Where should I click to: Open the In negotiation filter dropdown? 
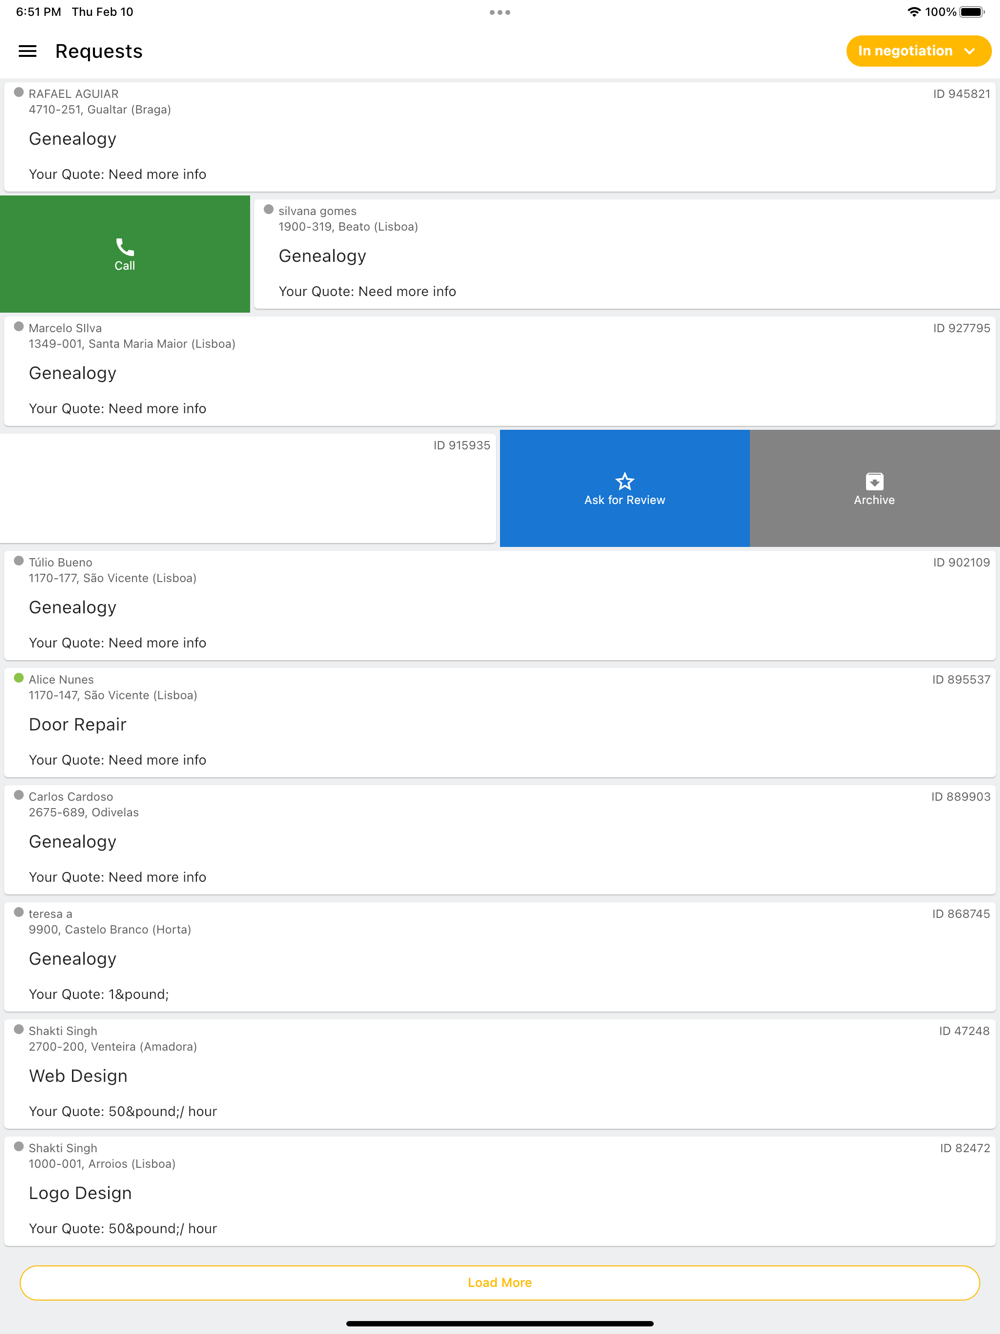[x=918, y=51]
